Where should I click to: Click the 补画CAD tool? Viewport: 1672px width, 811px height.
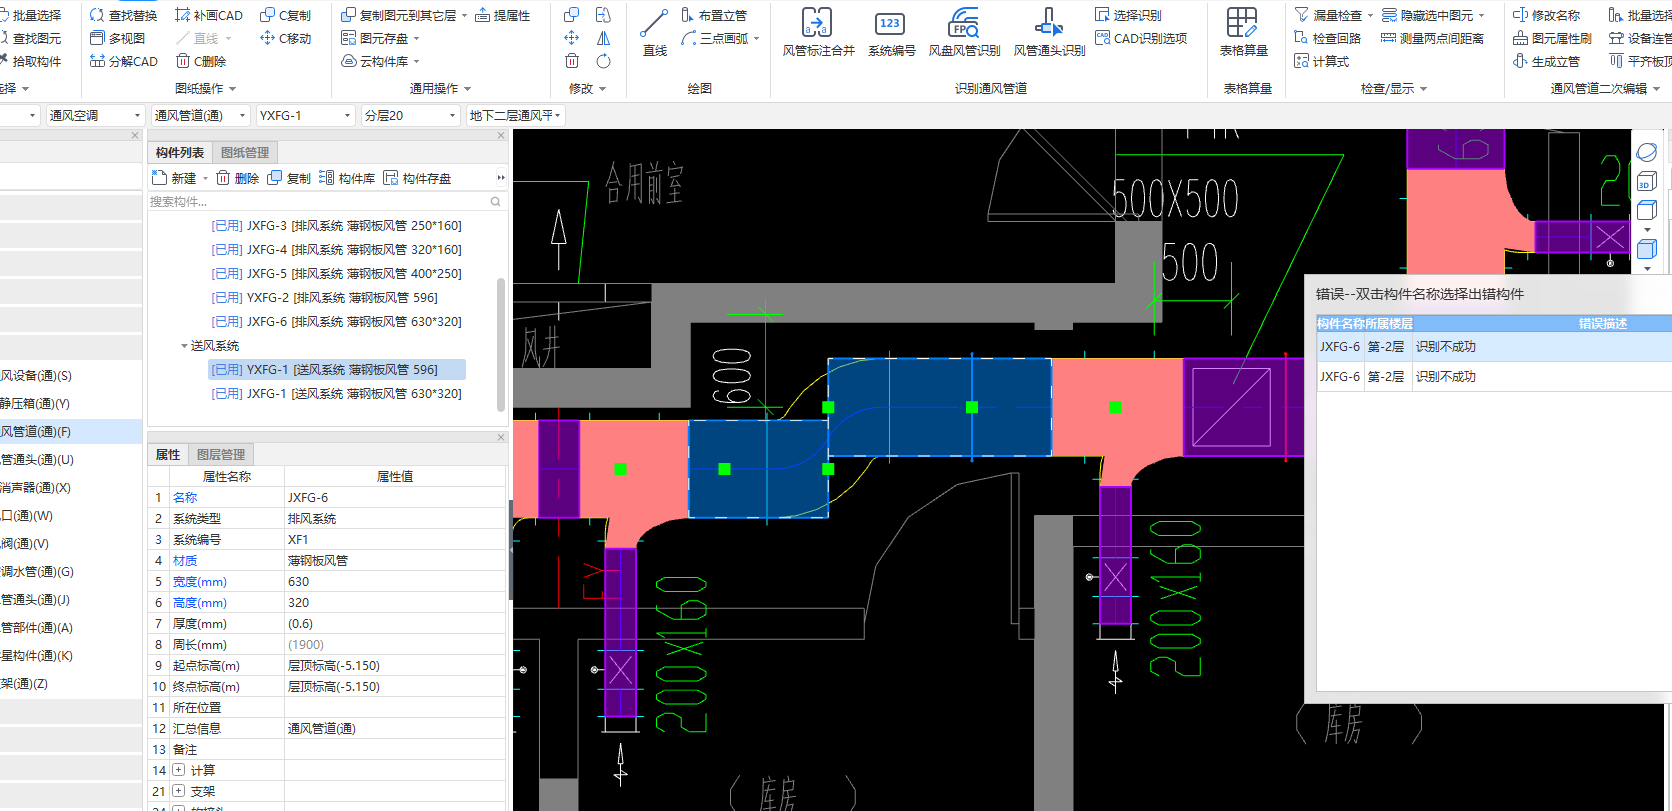tap(209, 15)
